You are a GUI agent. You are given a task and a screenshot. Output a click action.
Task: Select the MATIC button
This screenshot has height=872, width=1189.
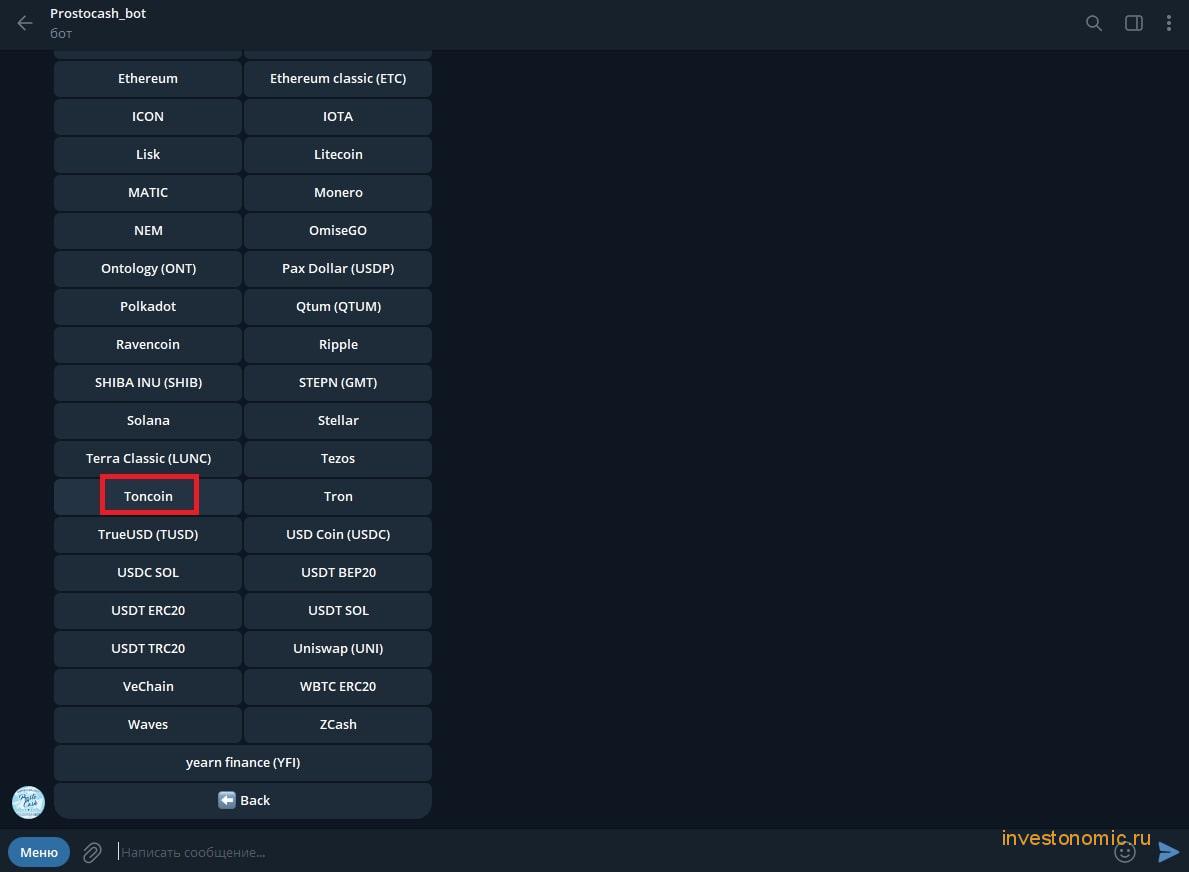pyautogui.click(x=148, y=193)
